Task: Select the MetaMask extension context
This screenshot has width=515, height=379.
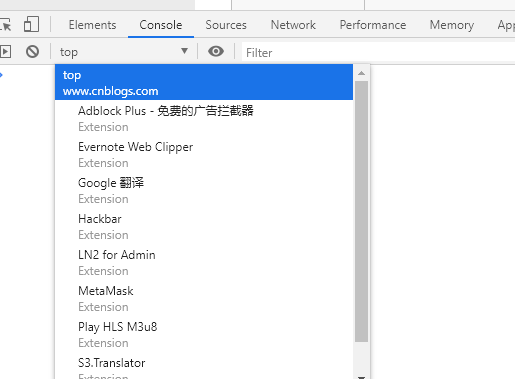Action: [x=204, y=298]
